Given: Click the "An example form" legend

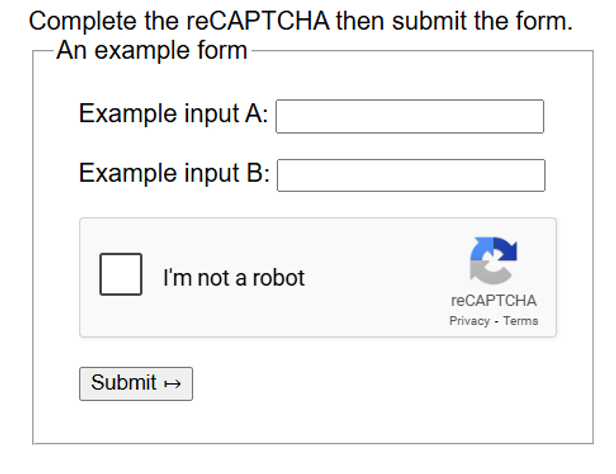Looking at the screenshot, I should [x=151, y=50].
